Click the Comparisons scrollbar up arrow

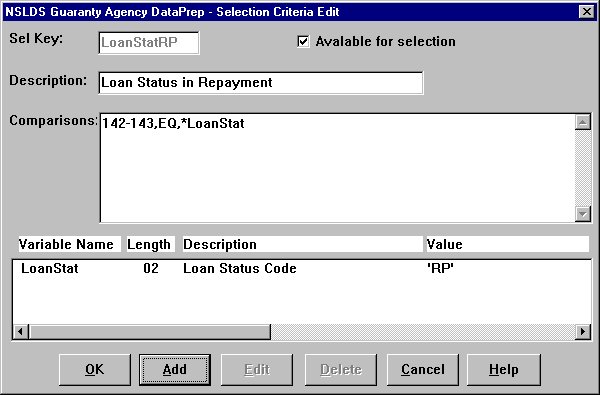tap(582, 122)
